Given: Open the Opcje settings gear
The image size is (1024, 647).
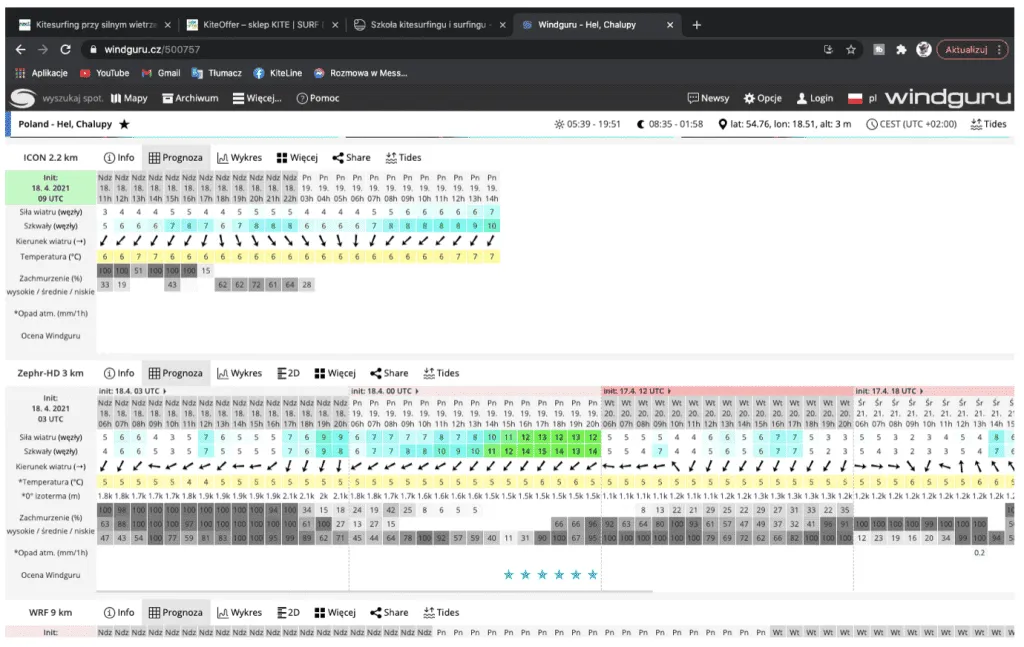Looking at the screenshot, I should pos(762,98).
